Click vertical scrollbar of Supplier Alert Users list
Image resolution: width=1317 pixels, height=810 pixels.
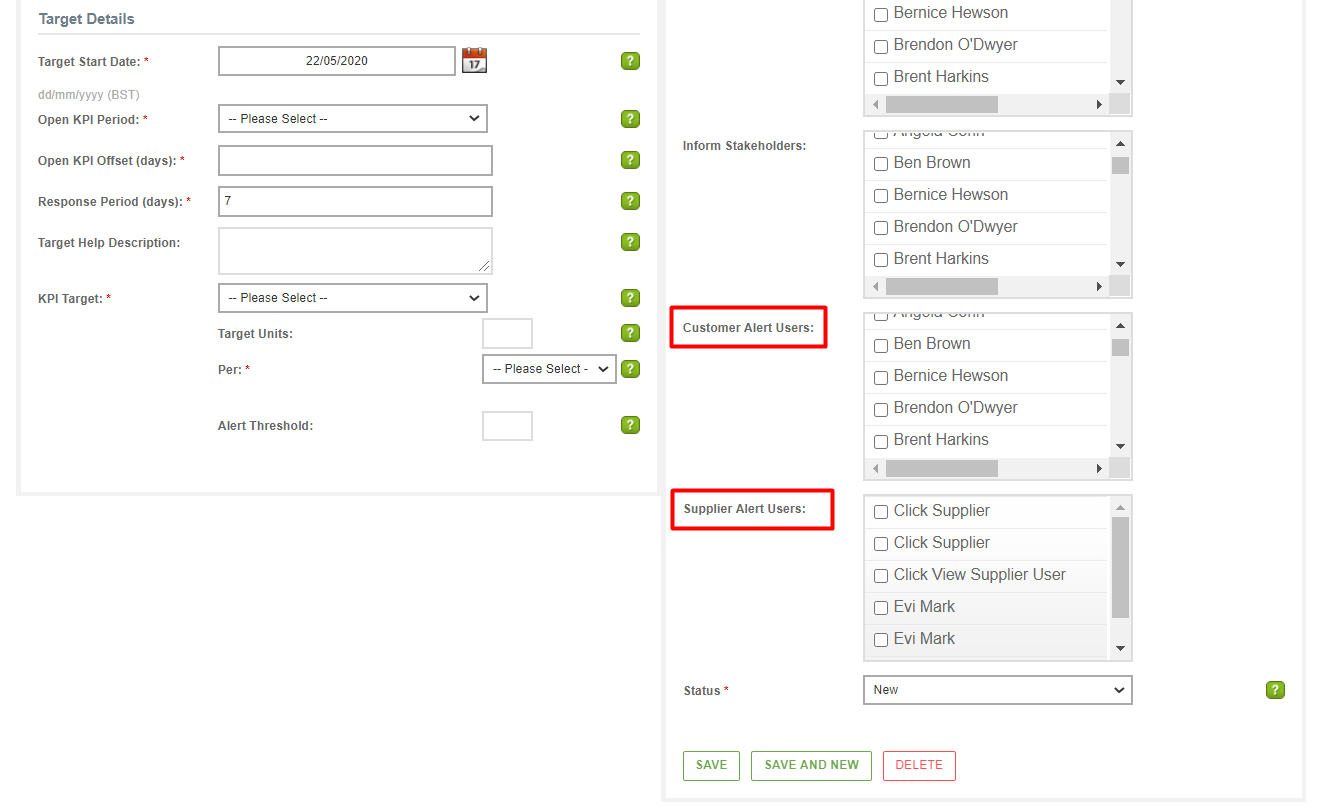click(1120, 567)
